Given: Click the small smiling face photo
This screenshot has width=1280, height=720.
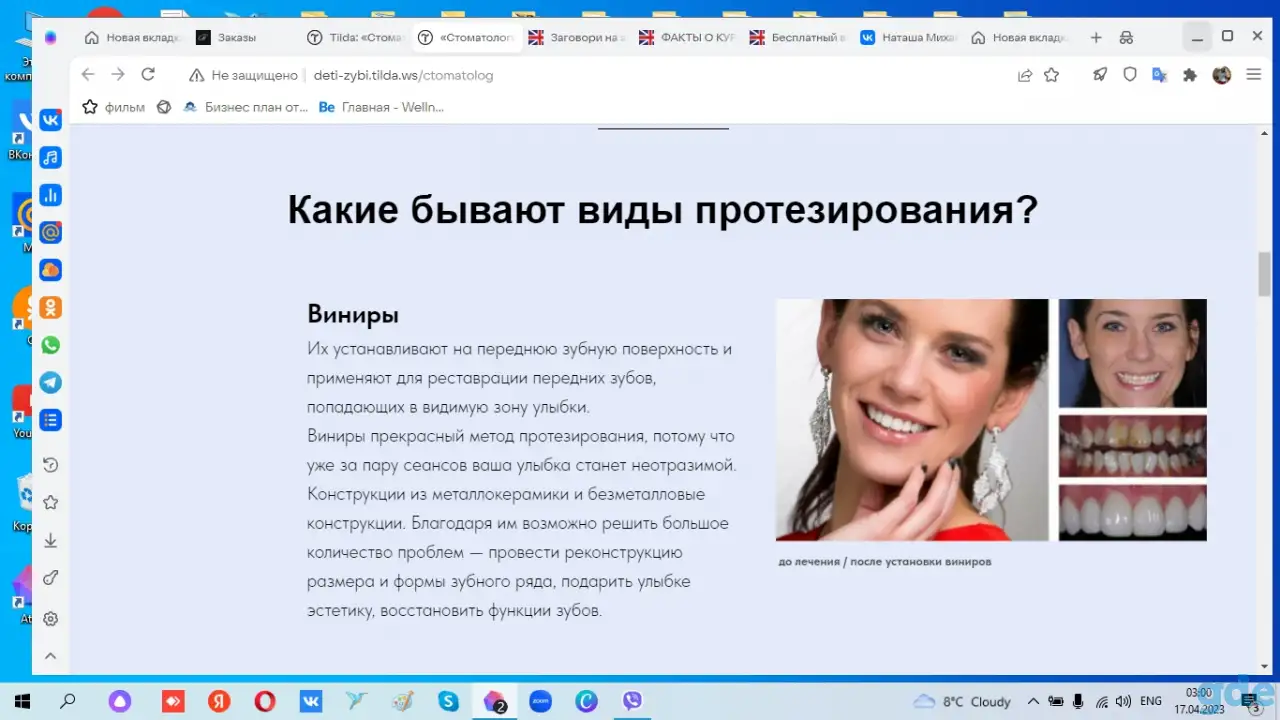Looking at the screenshot, I should pos(1133,353).
